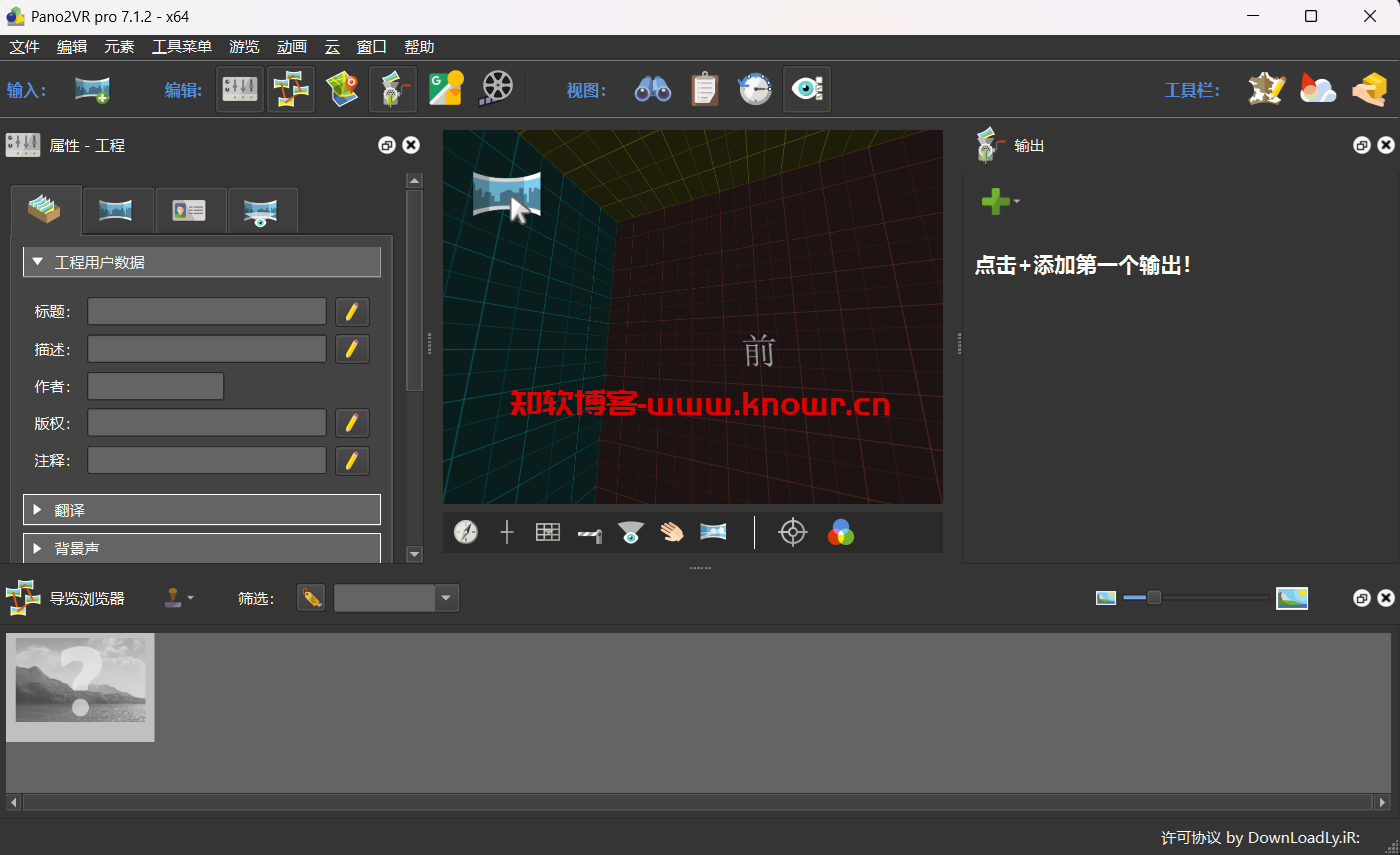Click the large thumbnail size icon
Image resolution: width=1400 pixels, height=855 pixels.
click(x=1292, y=598)
